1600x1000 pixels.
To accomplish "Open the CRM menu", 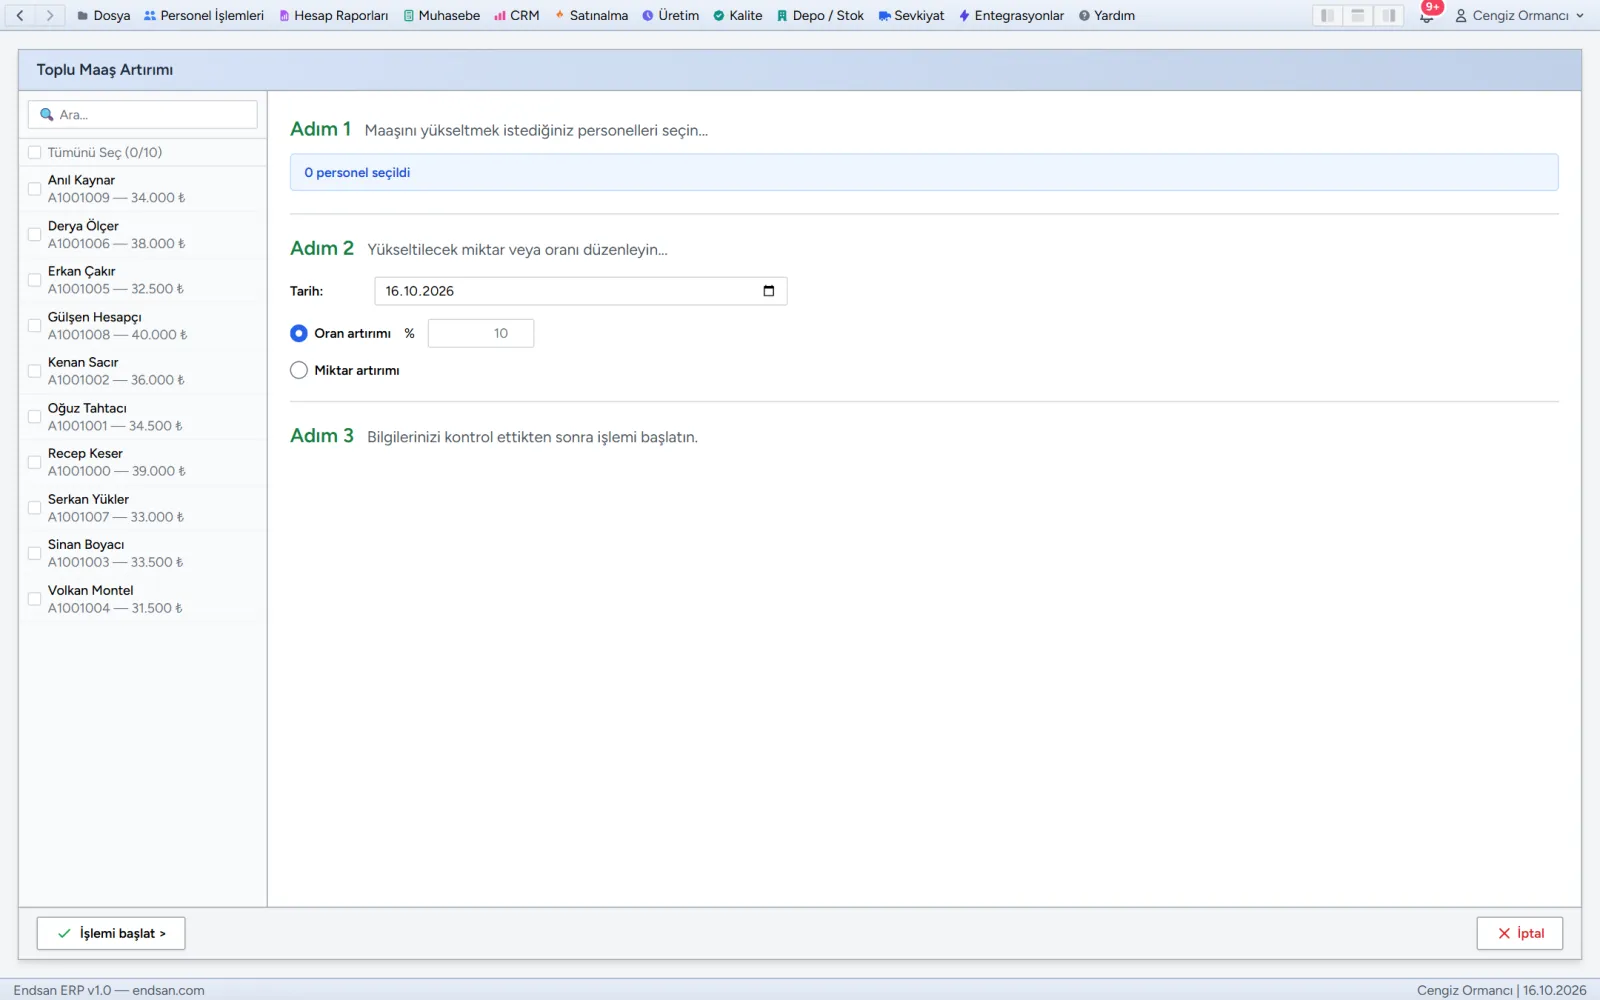I will pyautogui.click(x=517, y=15).
